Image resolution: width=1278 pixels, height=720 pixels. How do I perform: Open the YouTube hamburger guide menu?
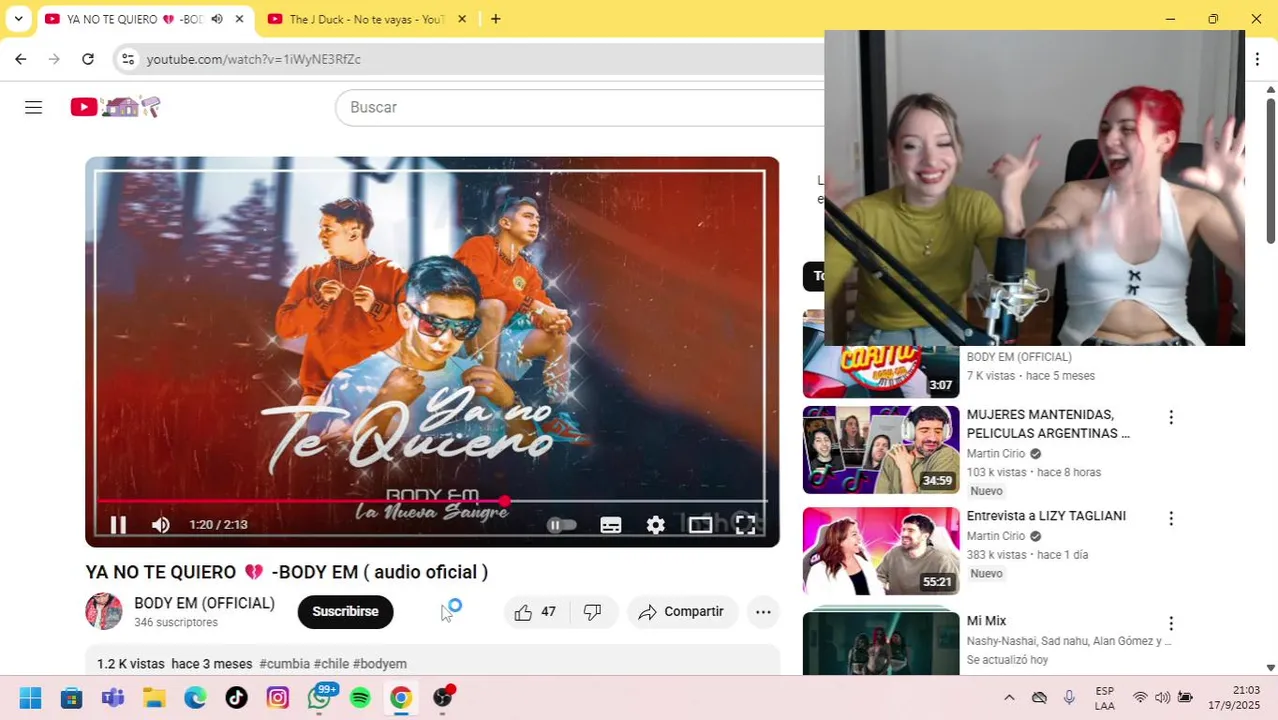33,107
